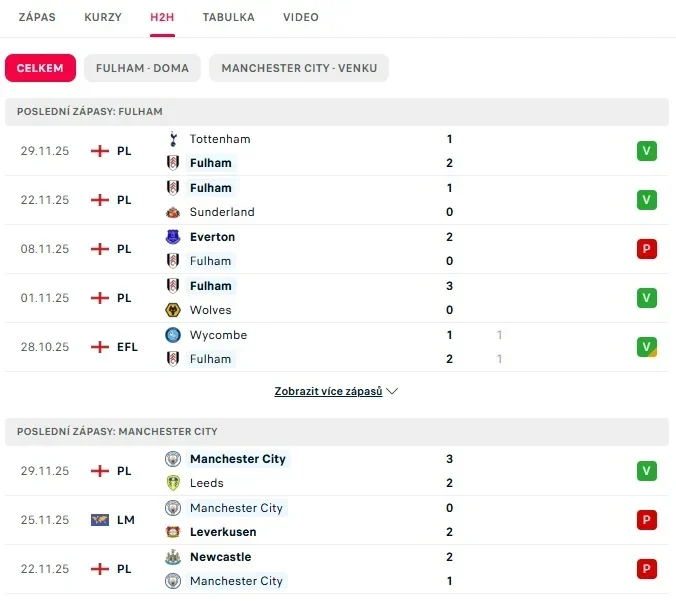Open the Kurzy tab
The height and width of the screenshot is (601, 676).
(x=103, y=18)
